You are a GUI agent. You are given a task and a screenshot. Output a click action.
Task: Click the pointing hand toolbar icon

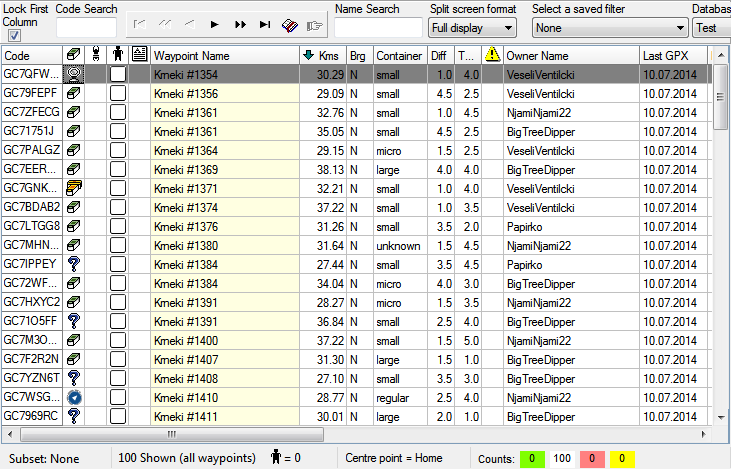pos(315,25)
